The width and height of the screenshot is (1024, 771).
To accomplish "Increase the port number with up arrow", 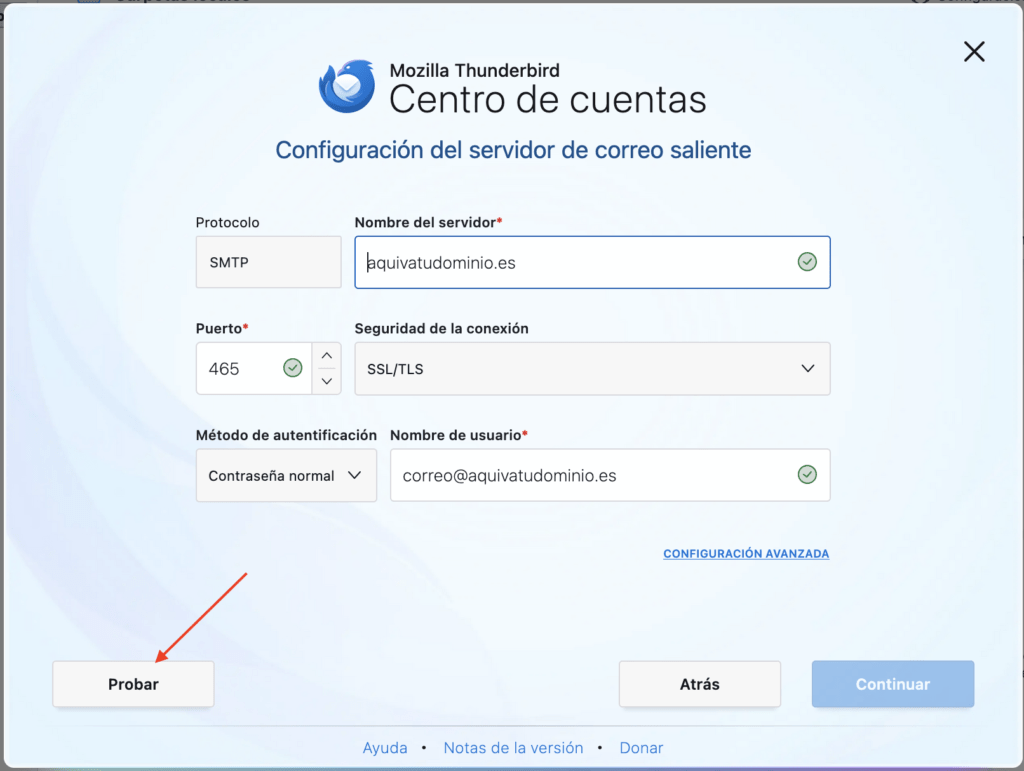I will click(x=327, y=356).
